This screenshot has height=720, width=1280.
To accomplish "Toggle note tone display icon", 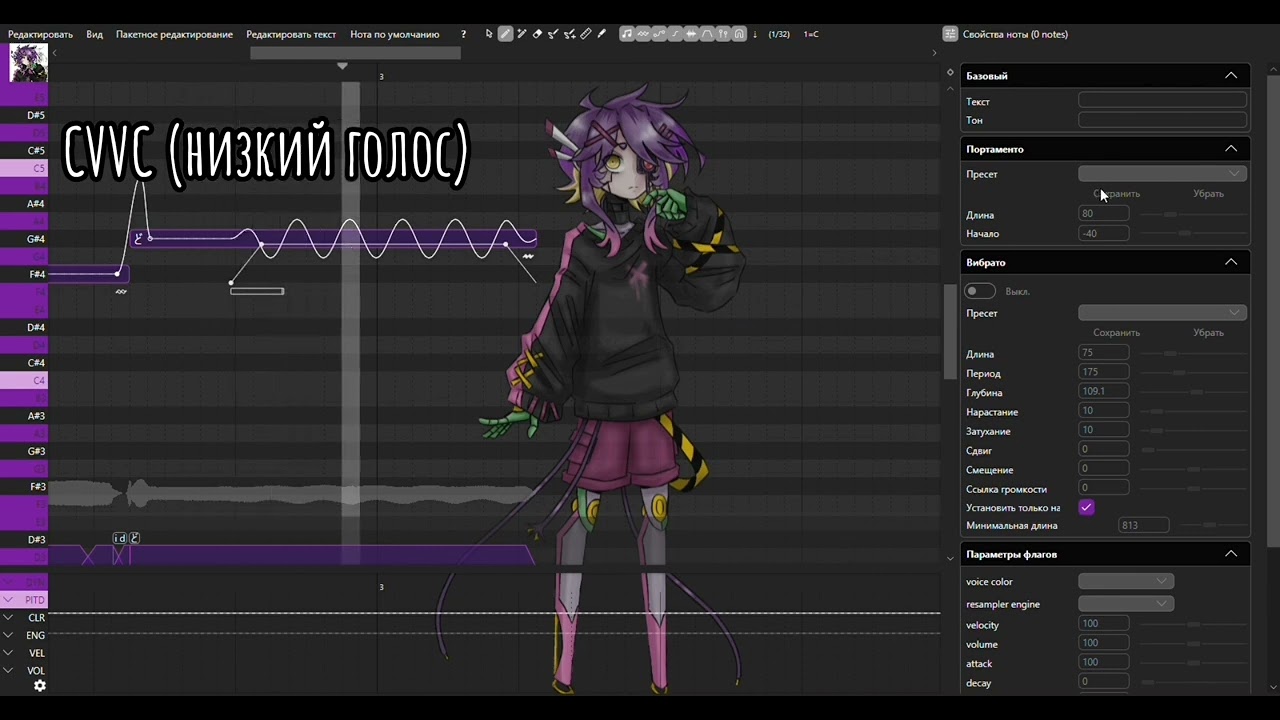I will pyautogui.click(x=627, y=34).
